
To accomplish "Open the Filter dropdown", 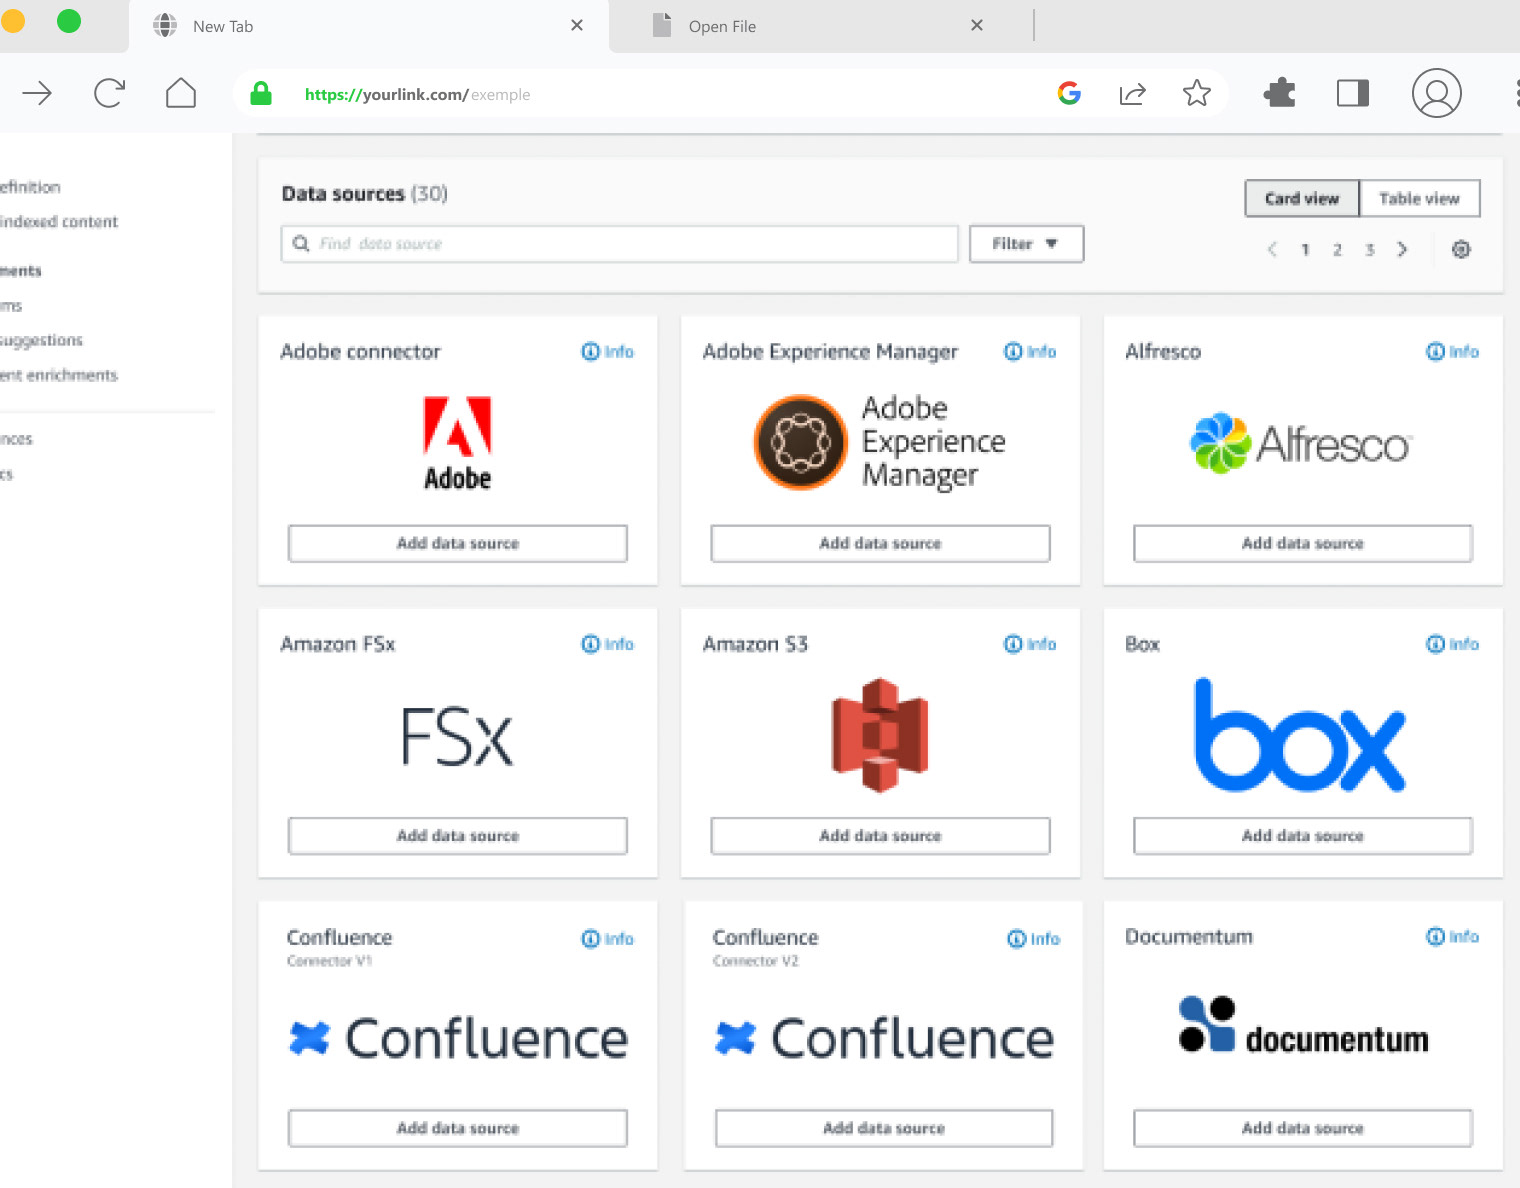I will [x=1026, y=243].
